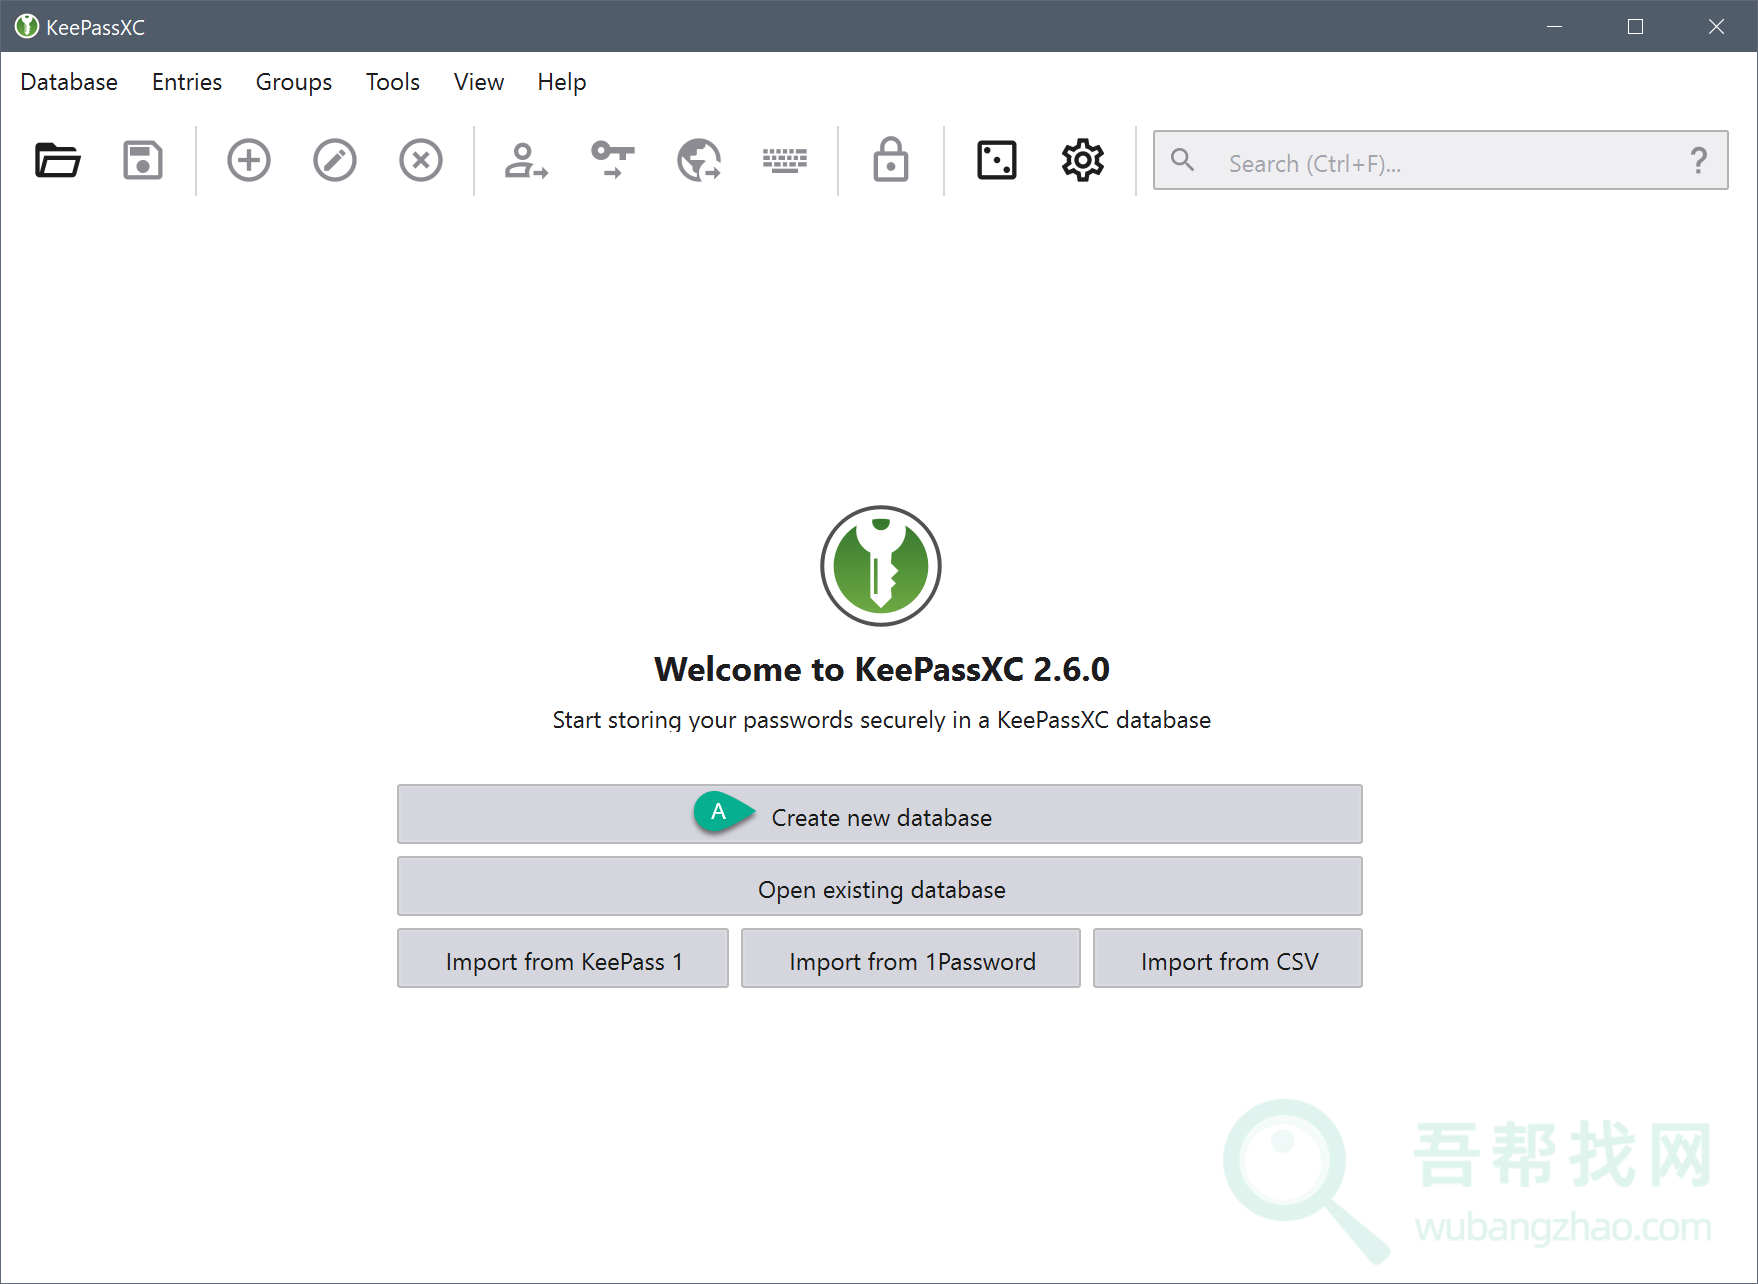Maximize the KeePassXC window

(1635, 27)
